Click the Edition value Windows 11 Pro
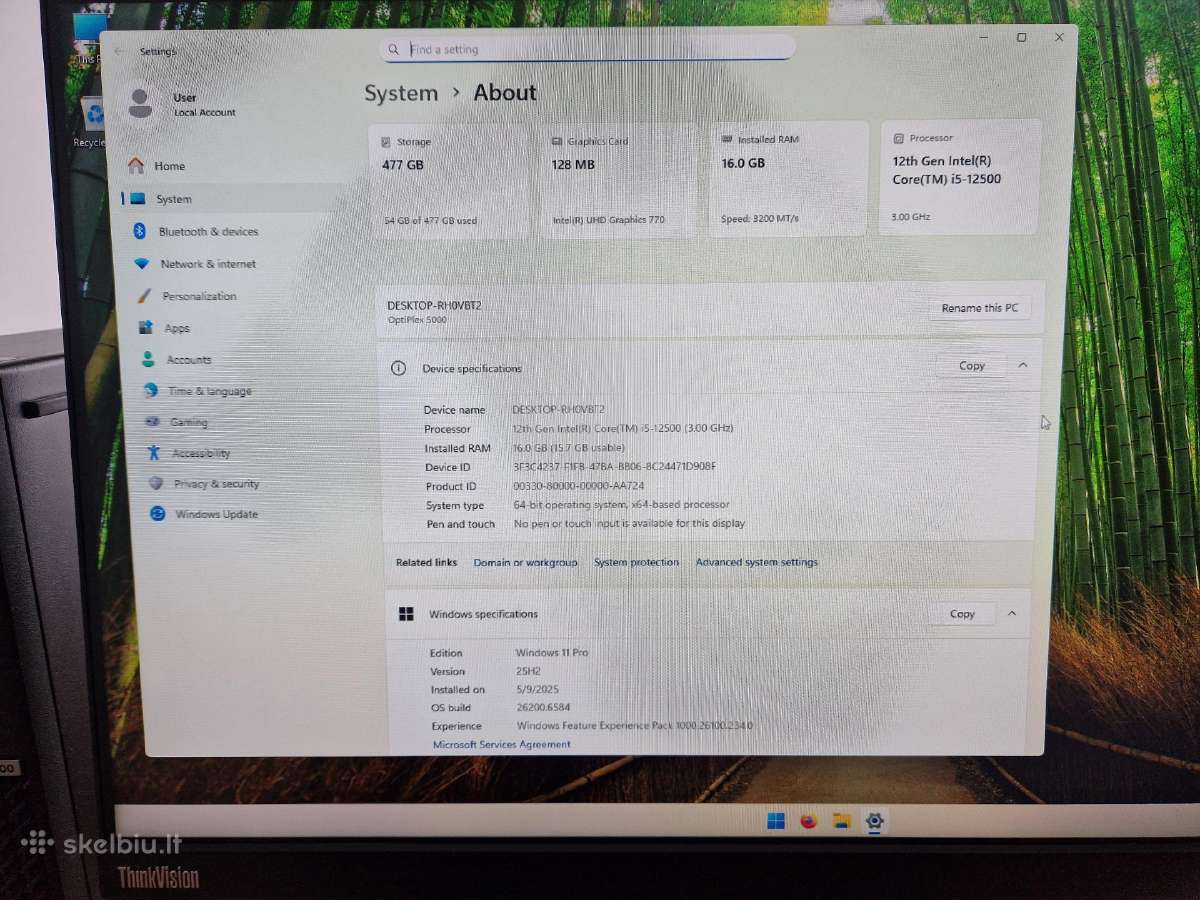 tap(552, 653)
